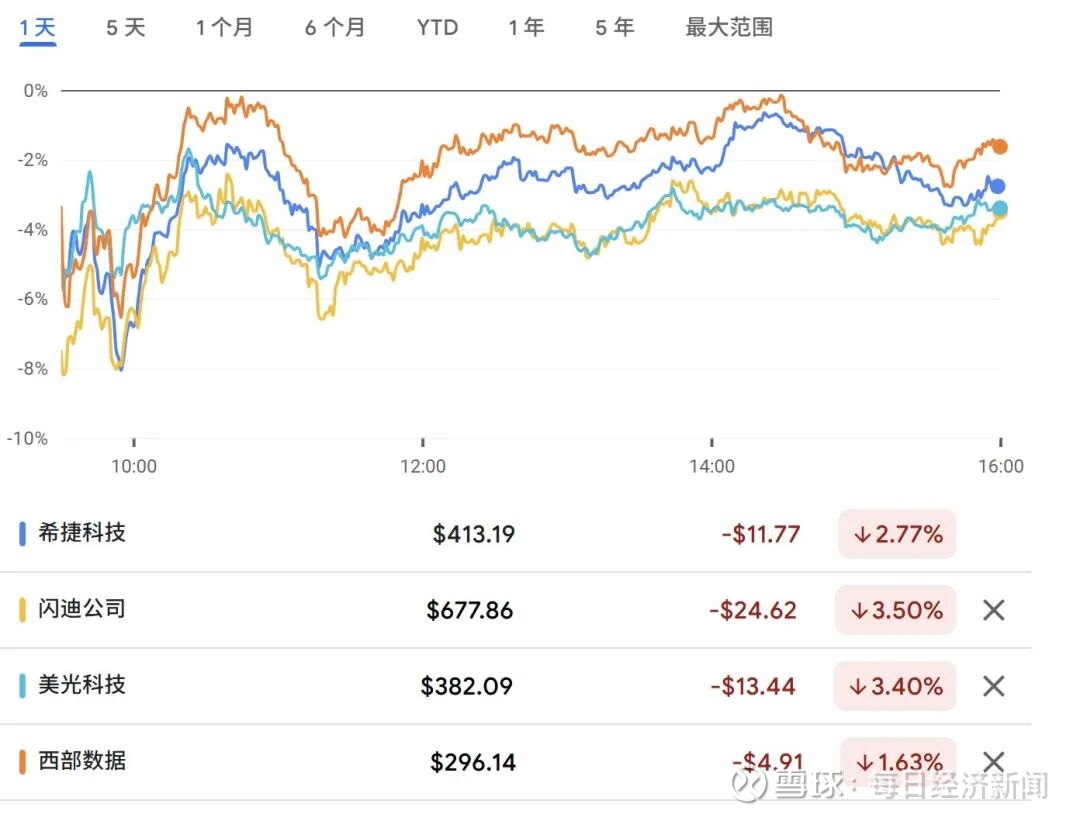Remove 闪迪公司 from comparison
1080x818 pixels.
click(x=993, y=610)
